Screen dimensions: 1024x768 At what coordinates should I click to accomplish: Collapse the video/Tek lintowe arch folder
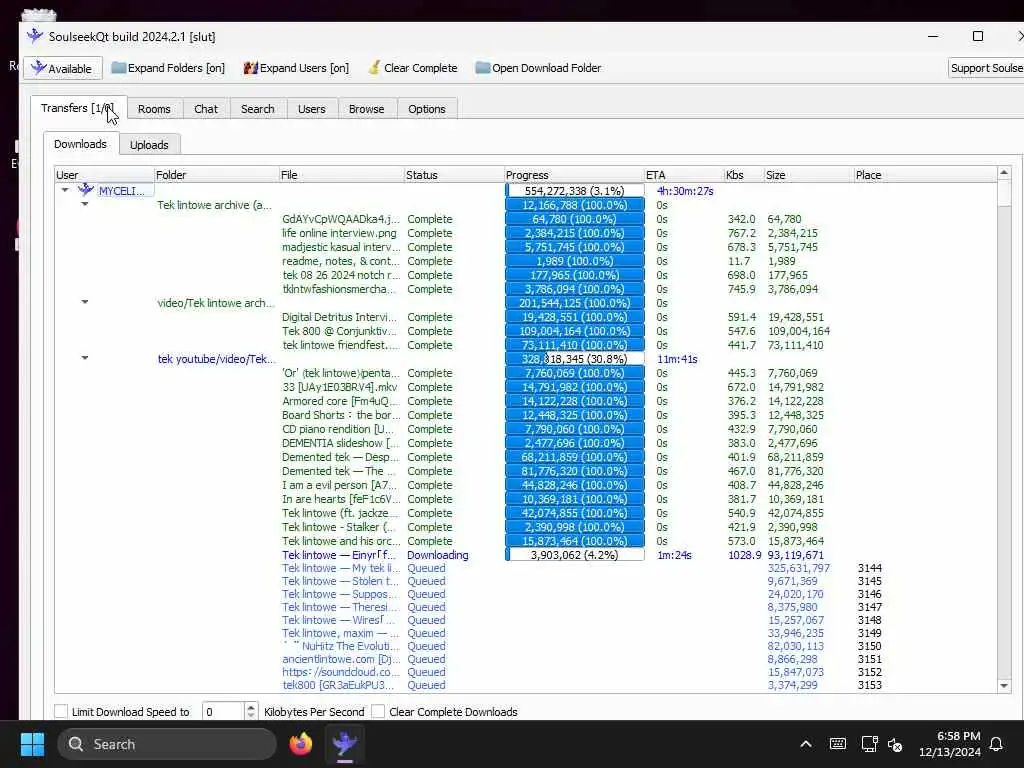coord(85,302)
